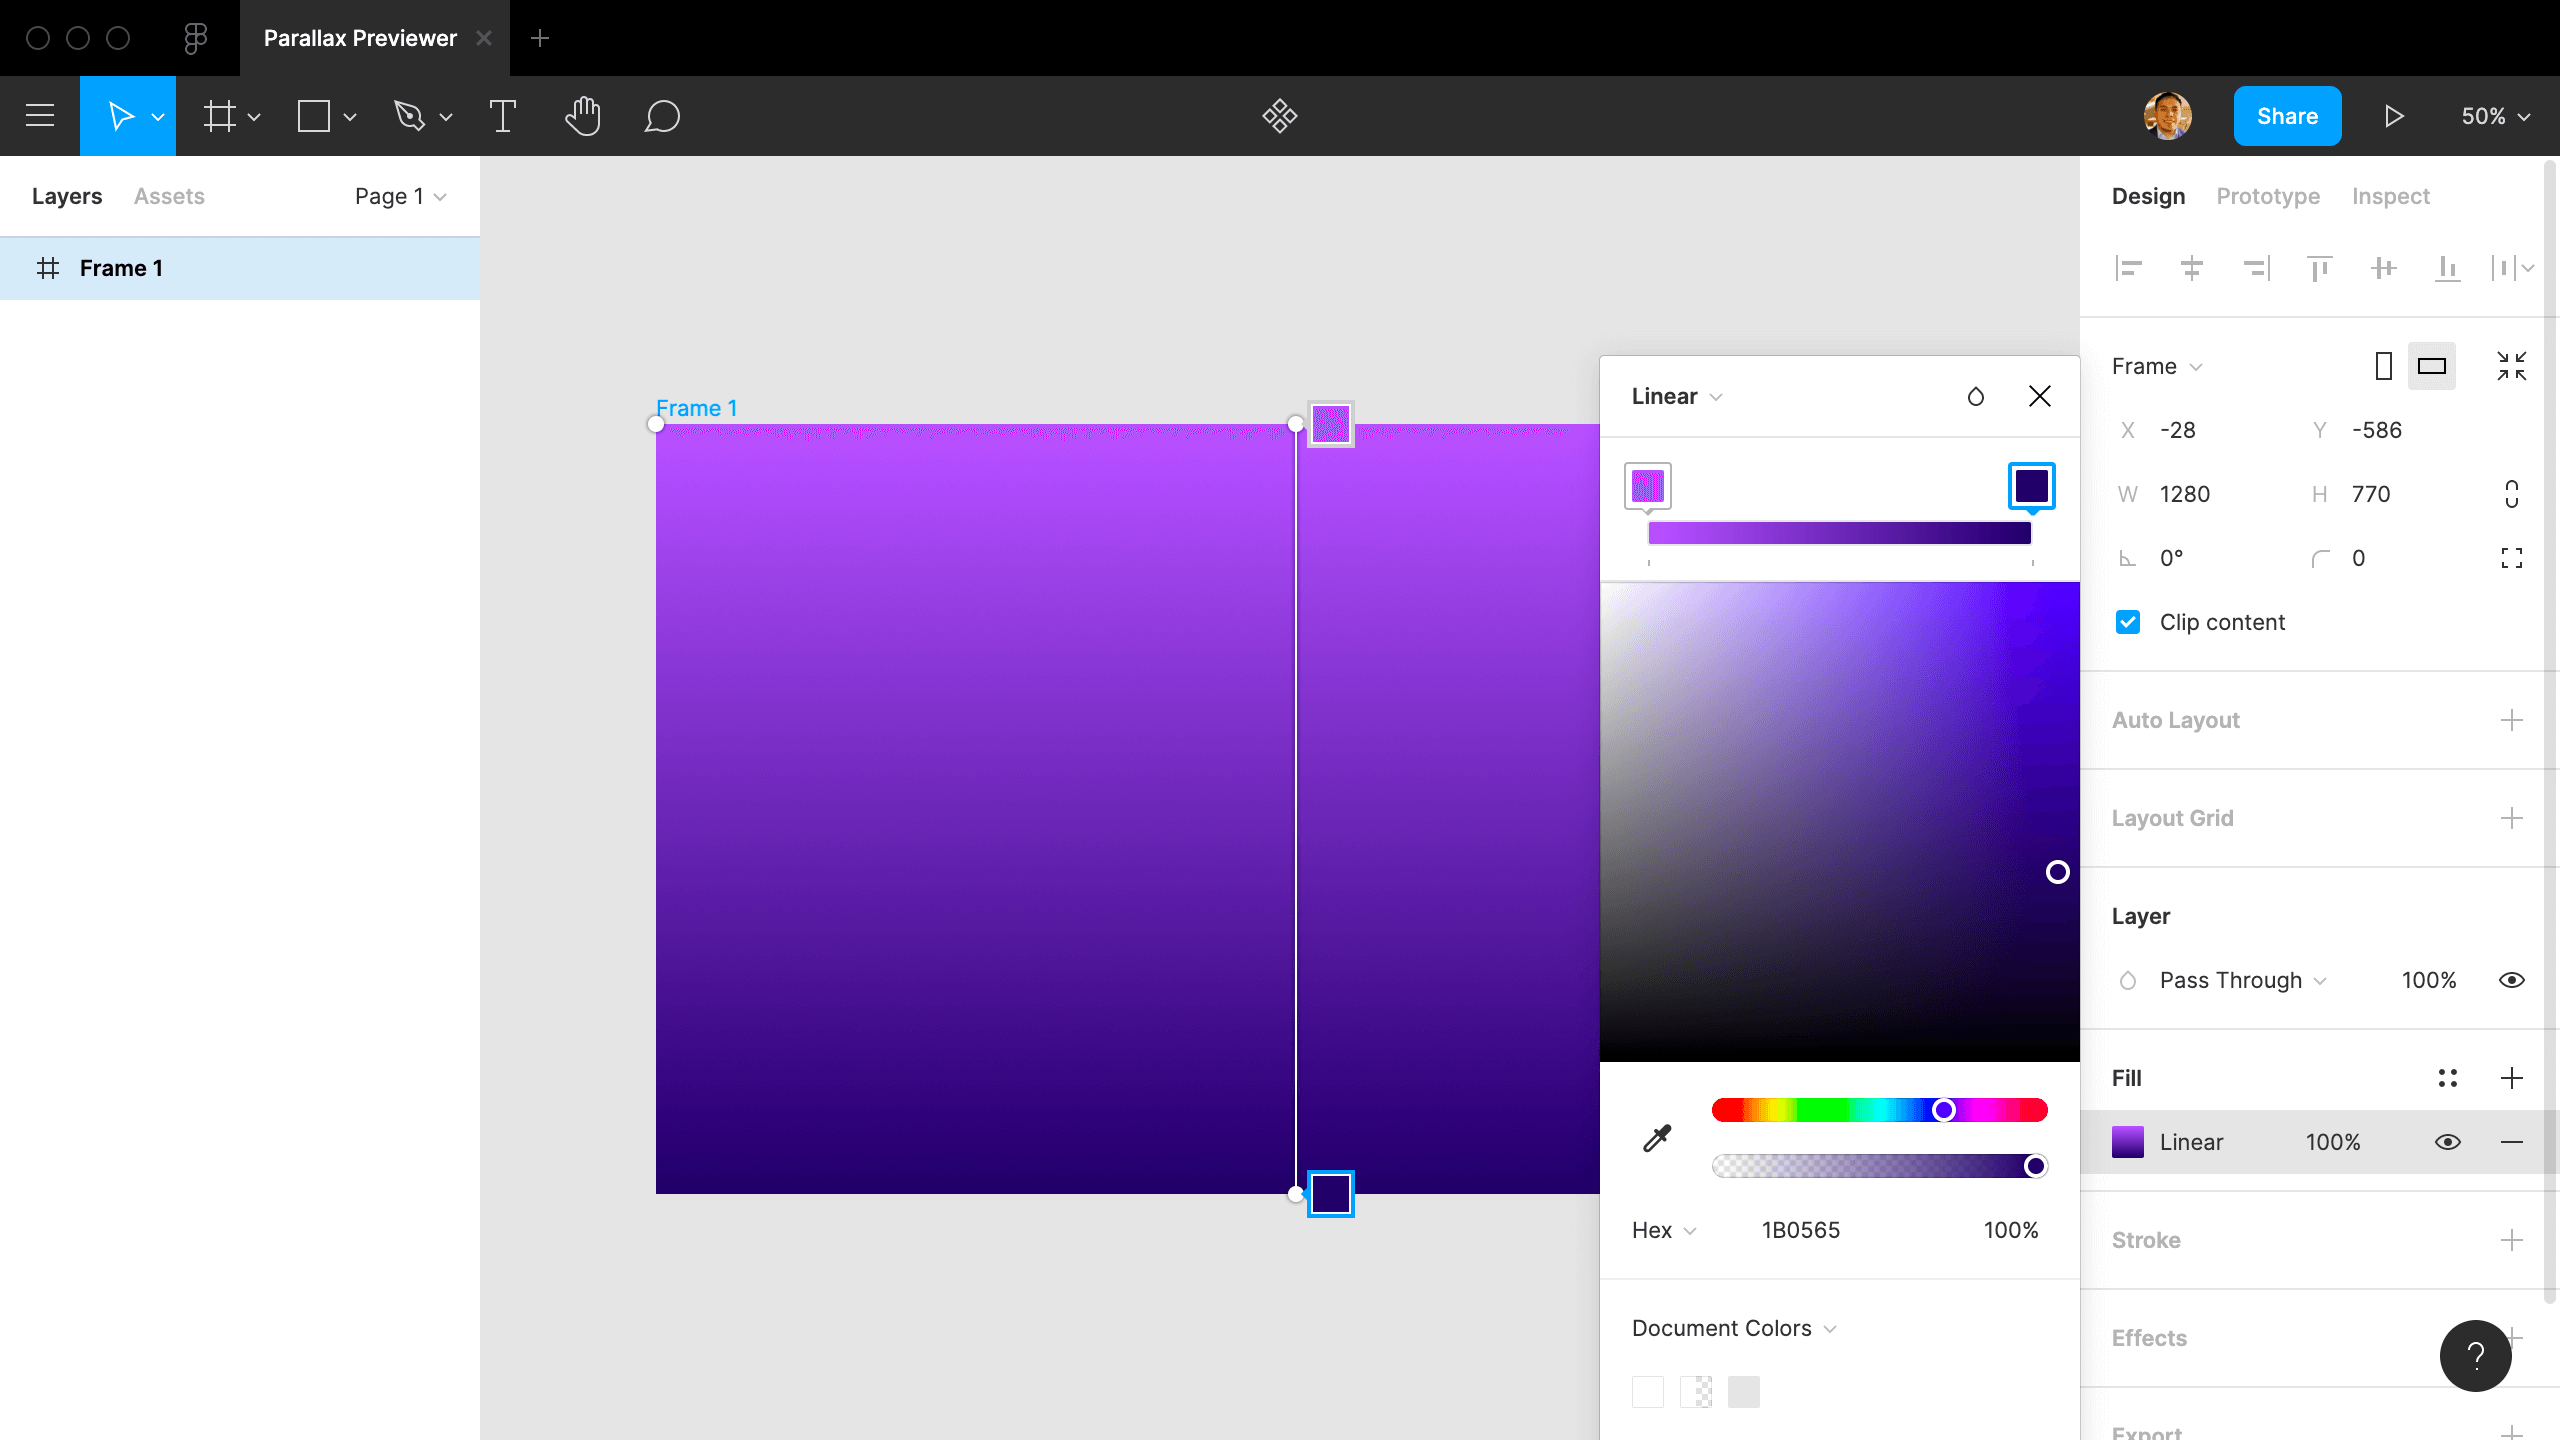Click the resize to fit icon
Image resolution: width=2560 pixels, height=1440 pixels.
[x=2511, y=366]
